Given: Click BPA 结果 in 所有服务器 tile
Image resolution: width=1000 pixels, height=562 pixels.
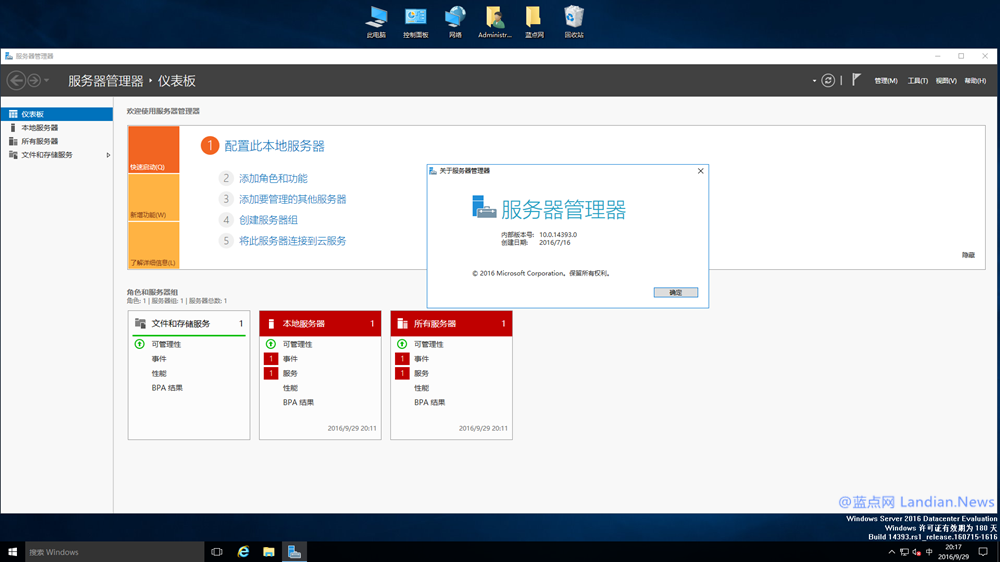Looking at the screenshot, I should click(x=430, y=403).
